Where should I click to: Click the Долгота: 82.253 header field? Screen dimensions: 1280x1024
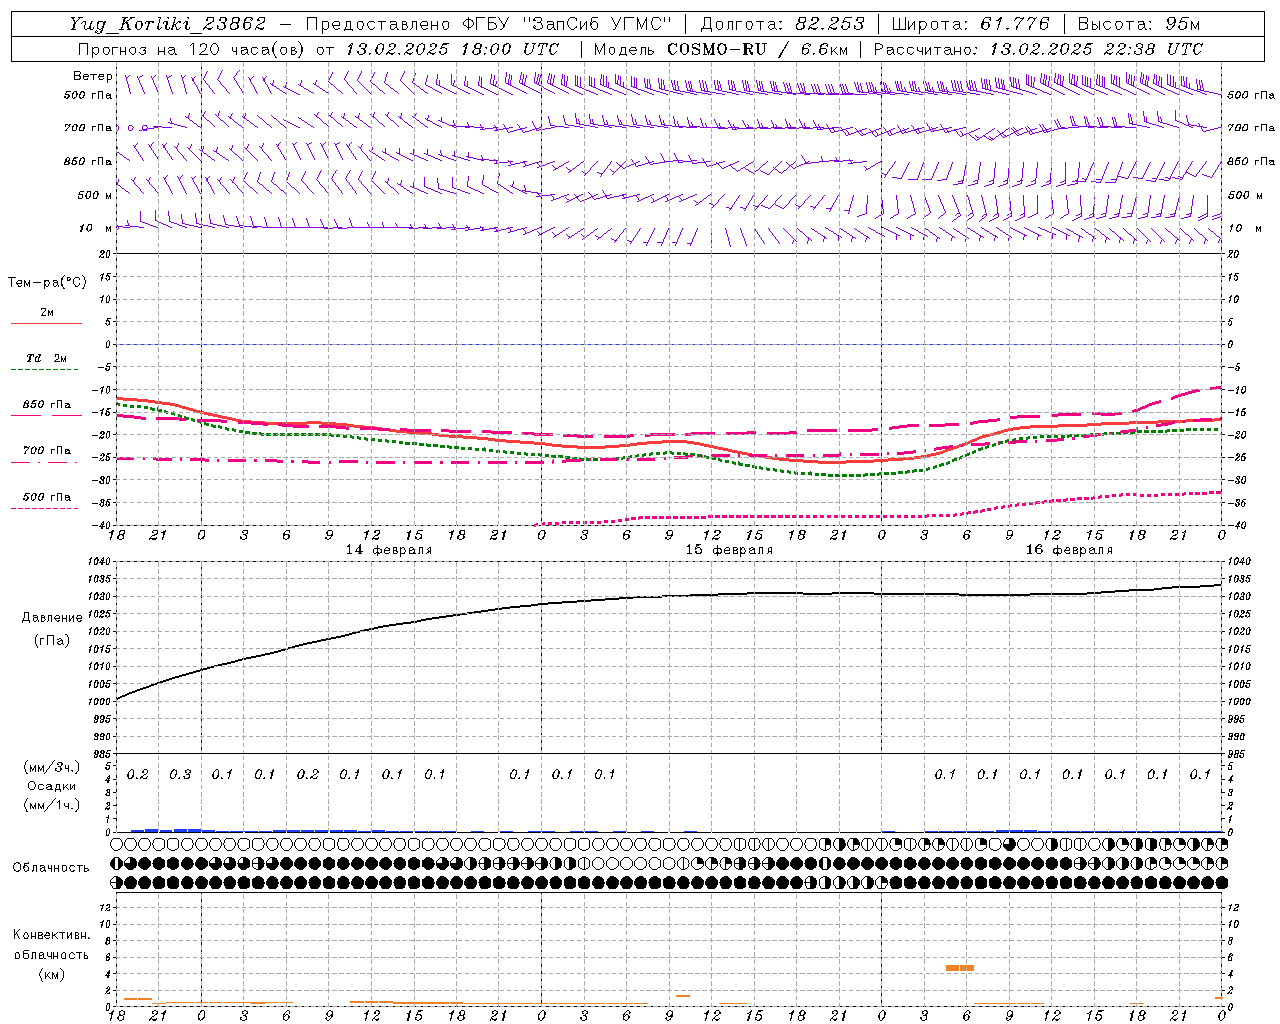click(x=783, y=24)
